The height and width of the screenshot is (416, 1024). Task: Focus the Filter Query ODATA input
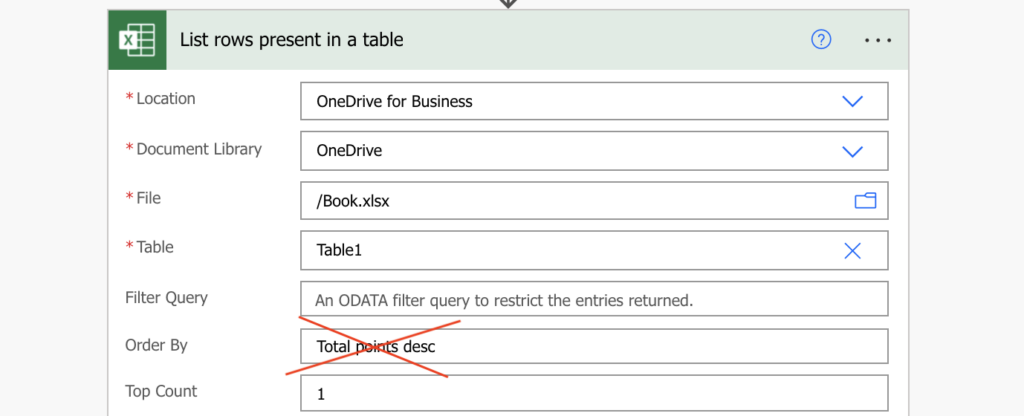point(594,299)
